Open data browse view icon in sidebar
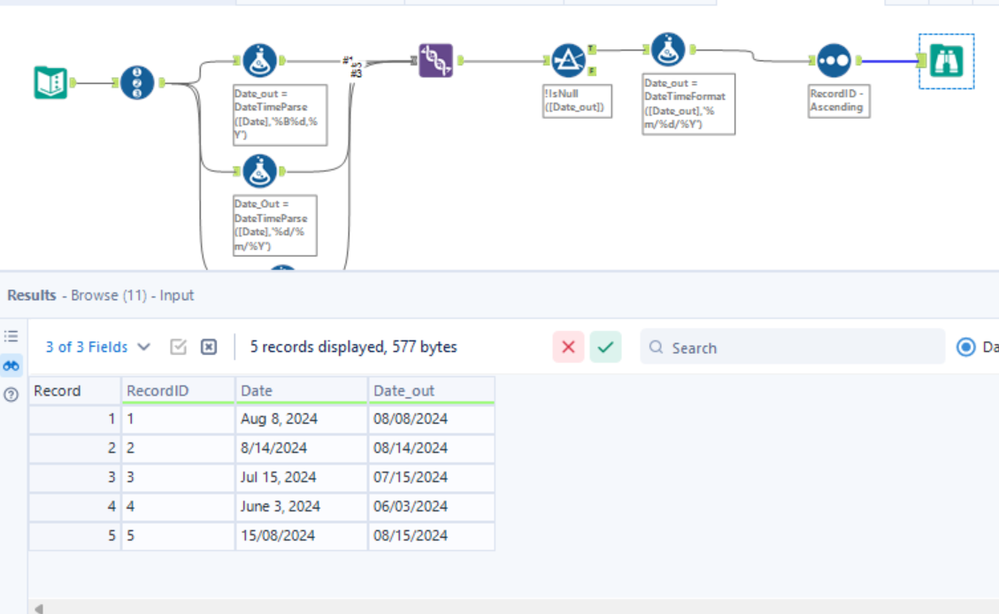 11,366
